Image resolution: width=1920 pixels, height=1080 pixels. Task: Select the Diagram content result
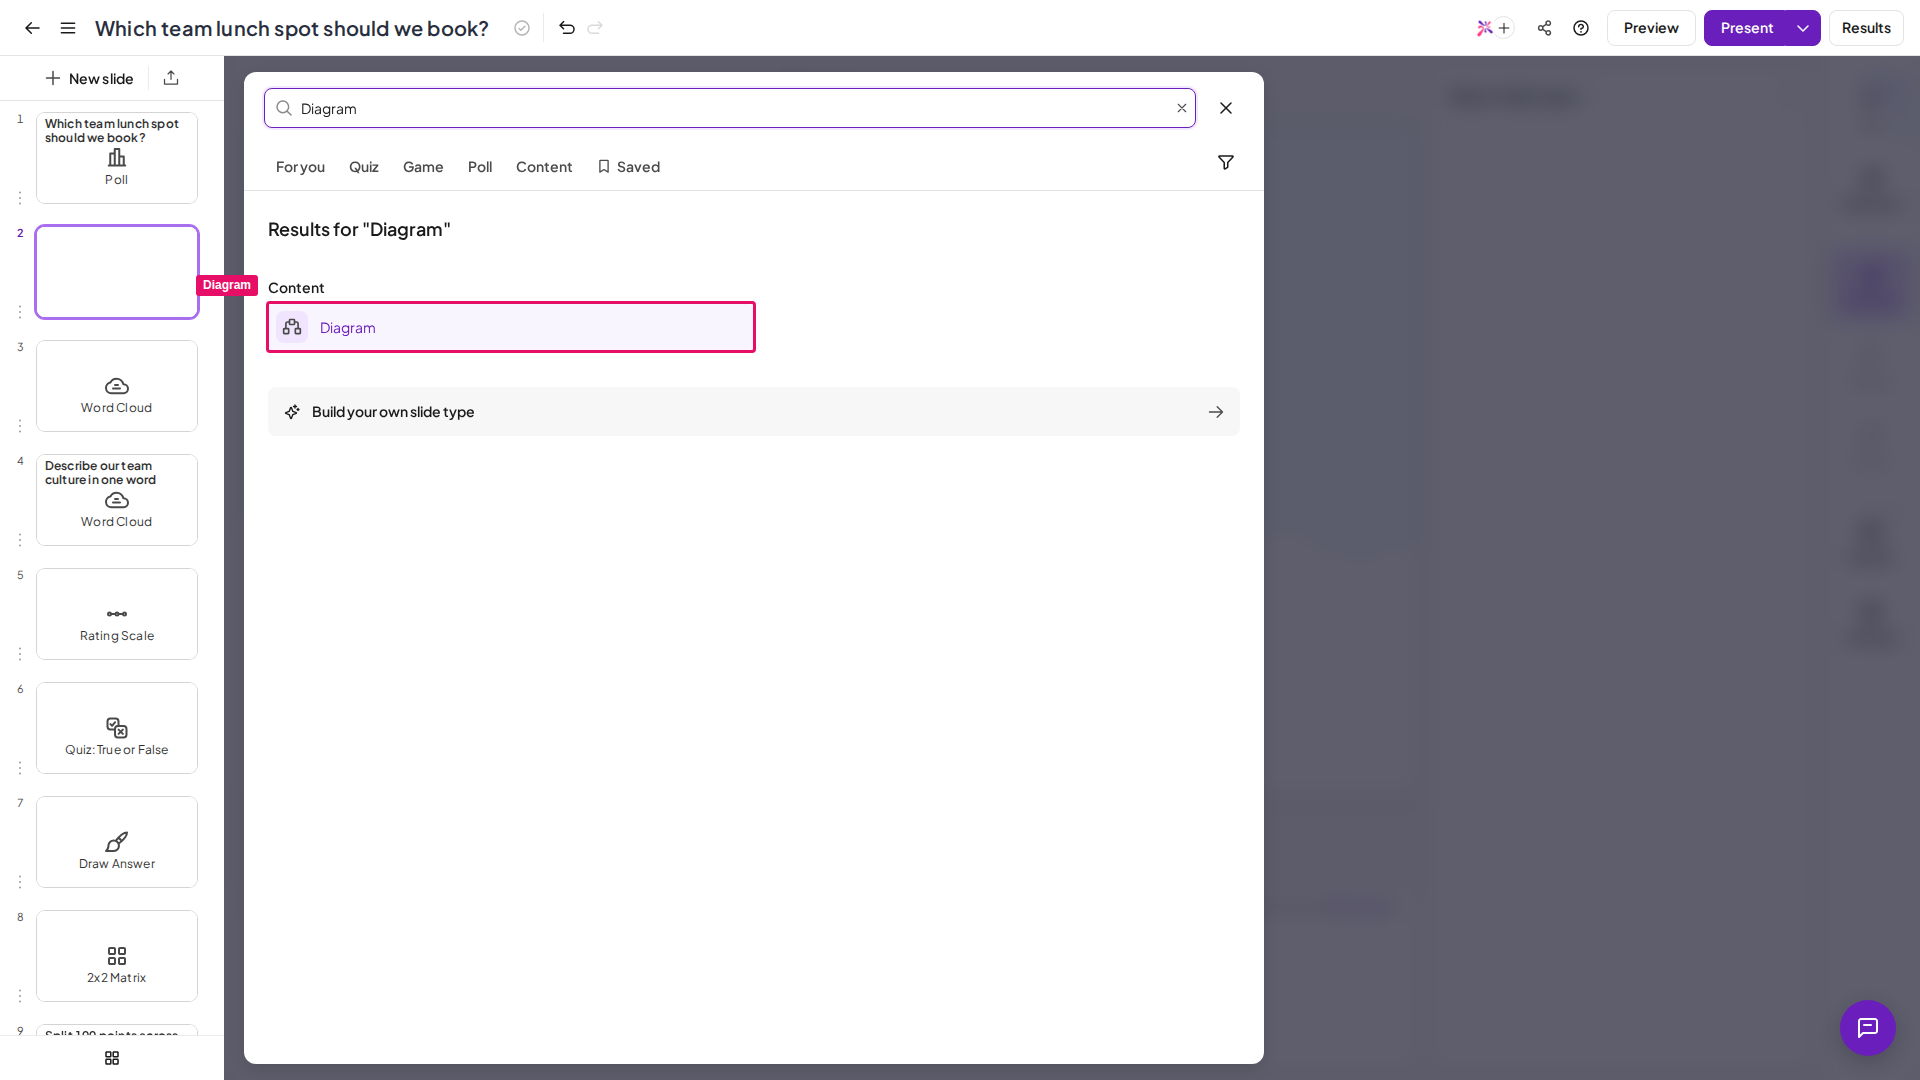511,327
